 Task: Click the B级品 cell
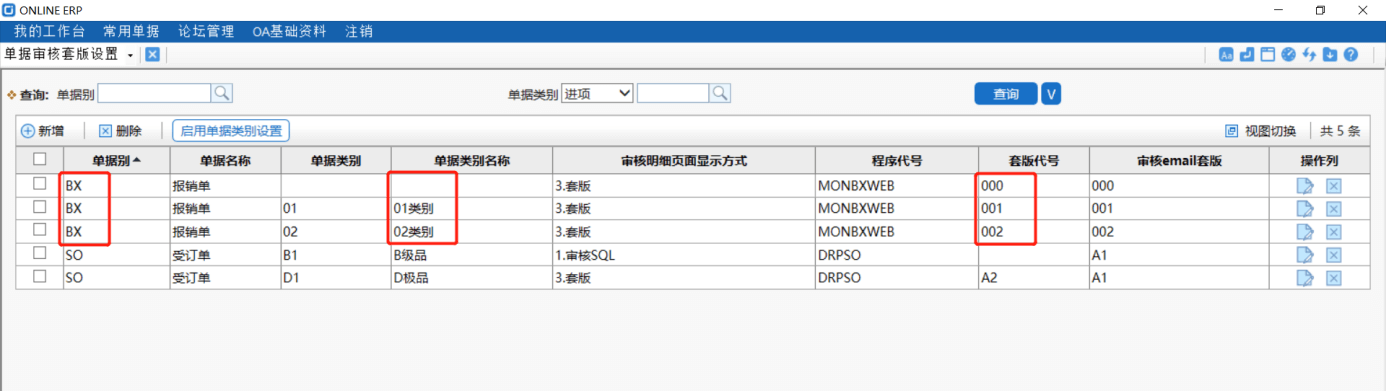tap(471, 255)
